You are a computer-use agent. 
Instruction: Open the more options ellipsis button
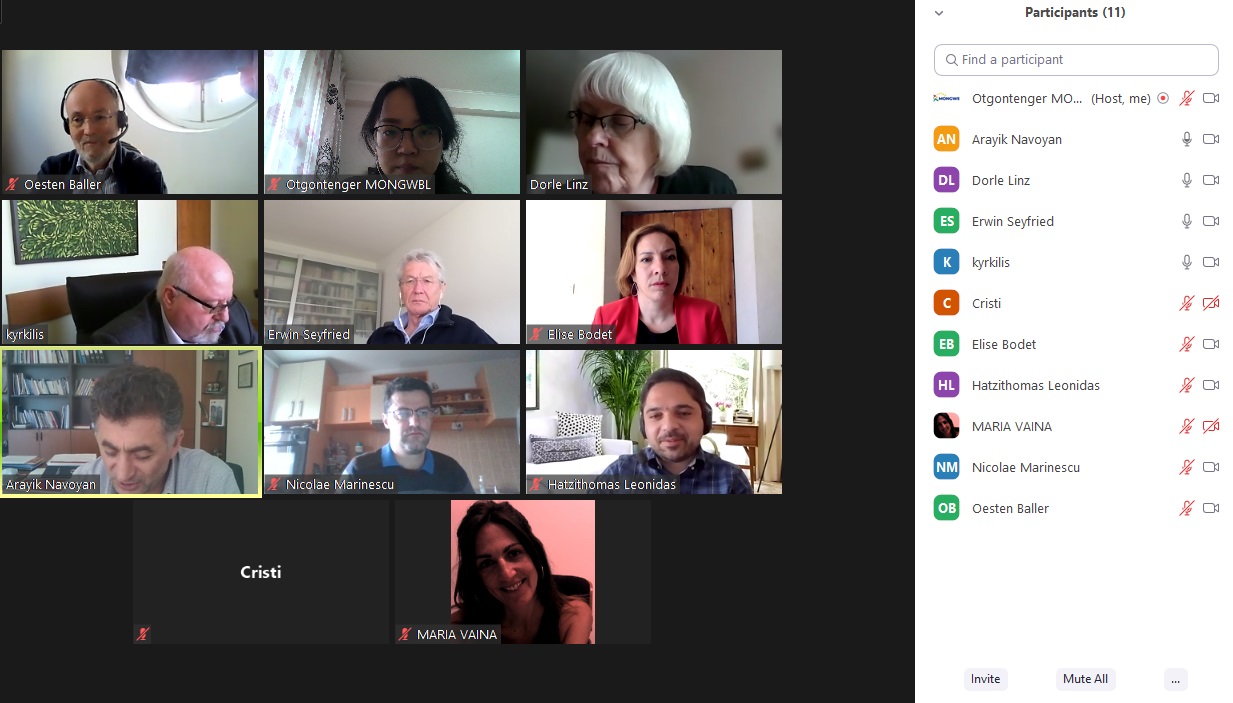pos(1175,679)
